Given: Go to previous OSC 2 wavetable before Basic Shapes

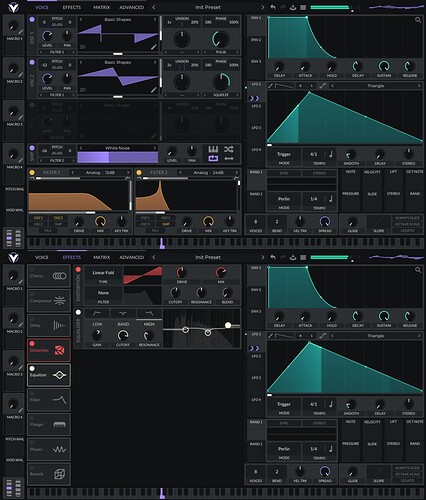Looking at the screenshot, I should tap(81, 62).
